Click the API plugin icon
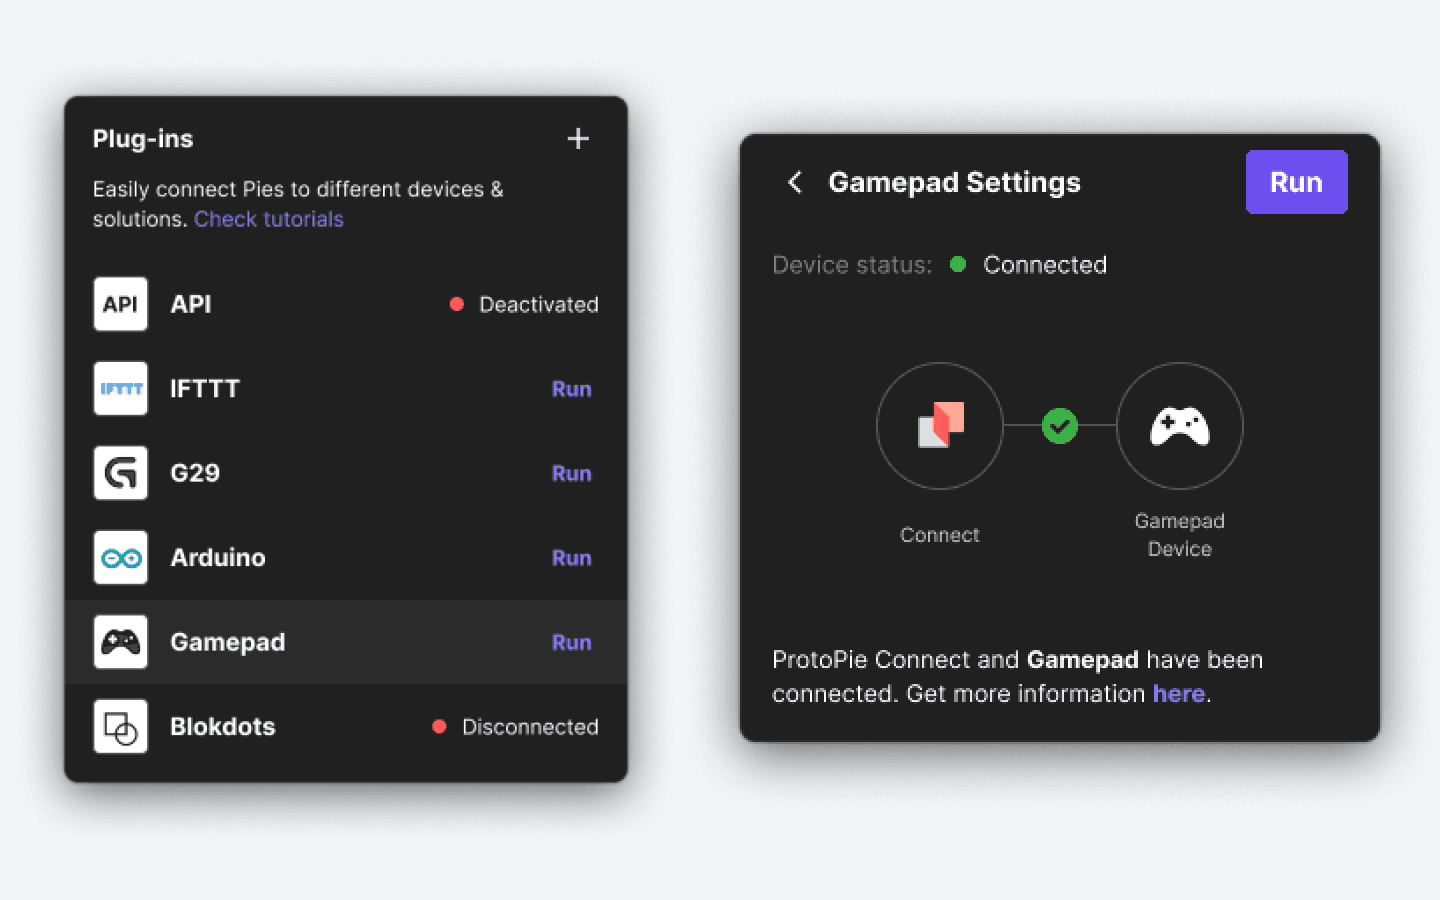The height and width of the screenshot is (900, 1440). pyautogui.click(x=119, y=304)
